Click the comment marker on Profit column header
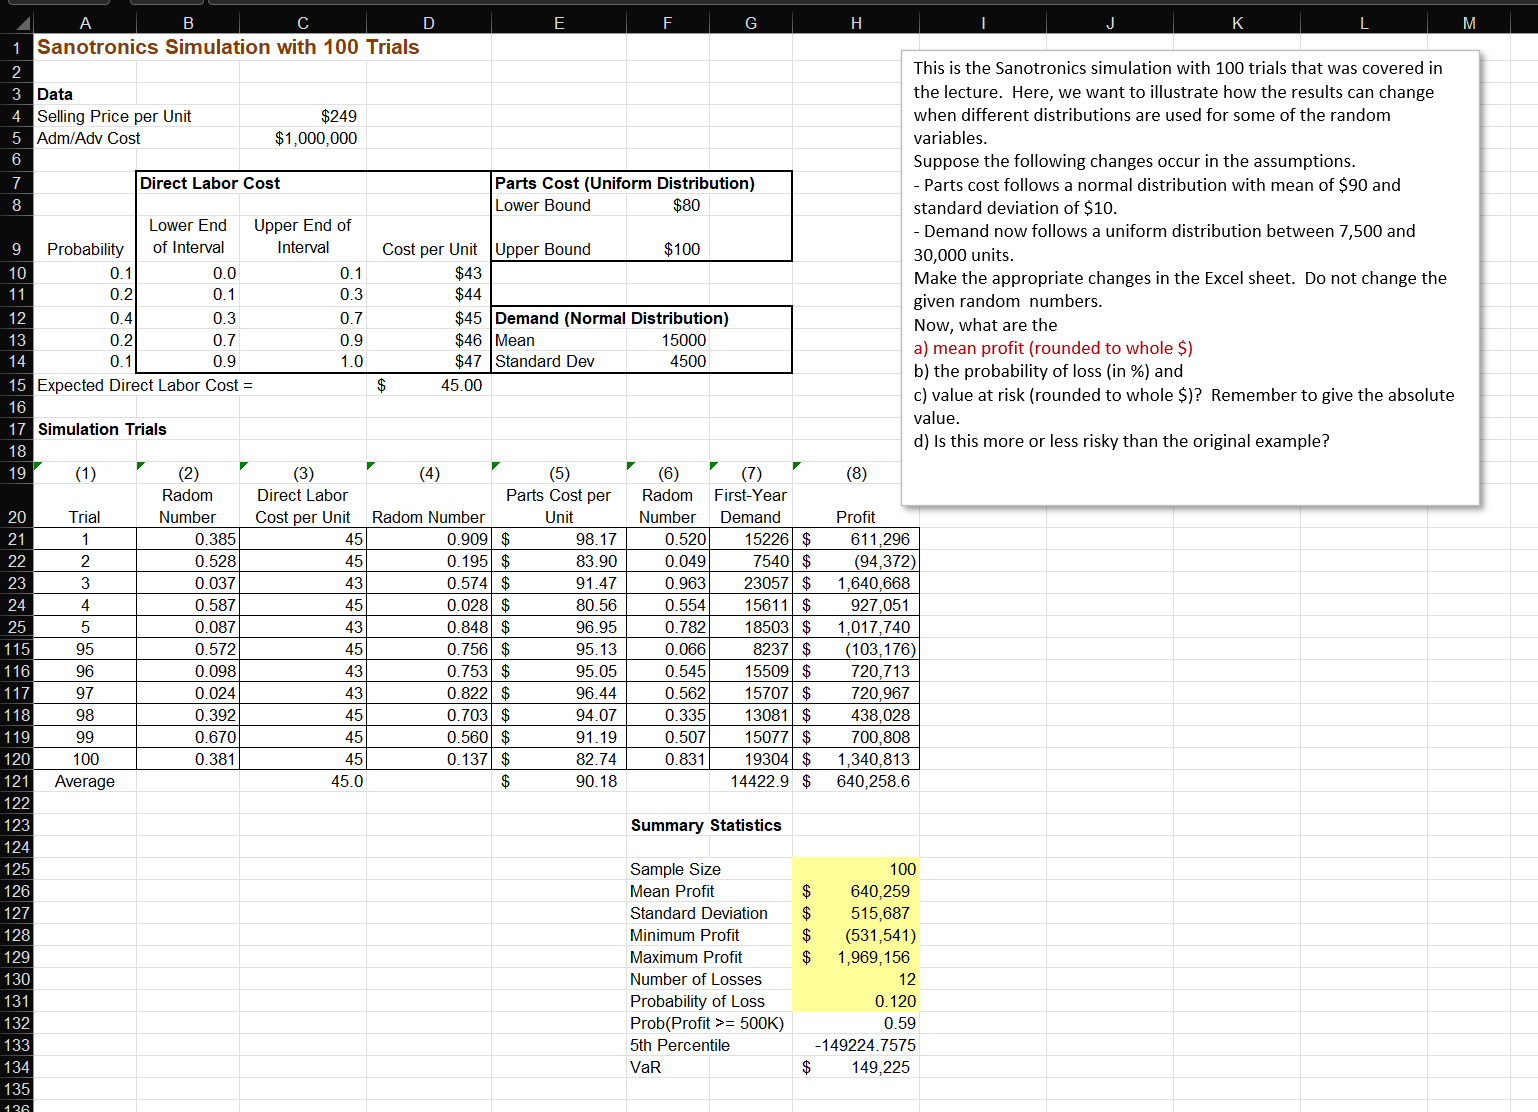1538x1112 pixels. 796,465
